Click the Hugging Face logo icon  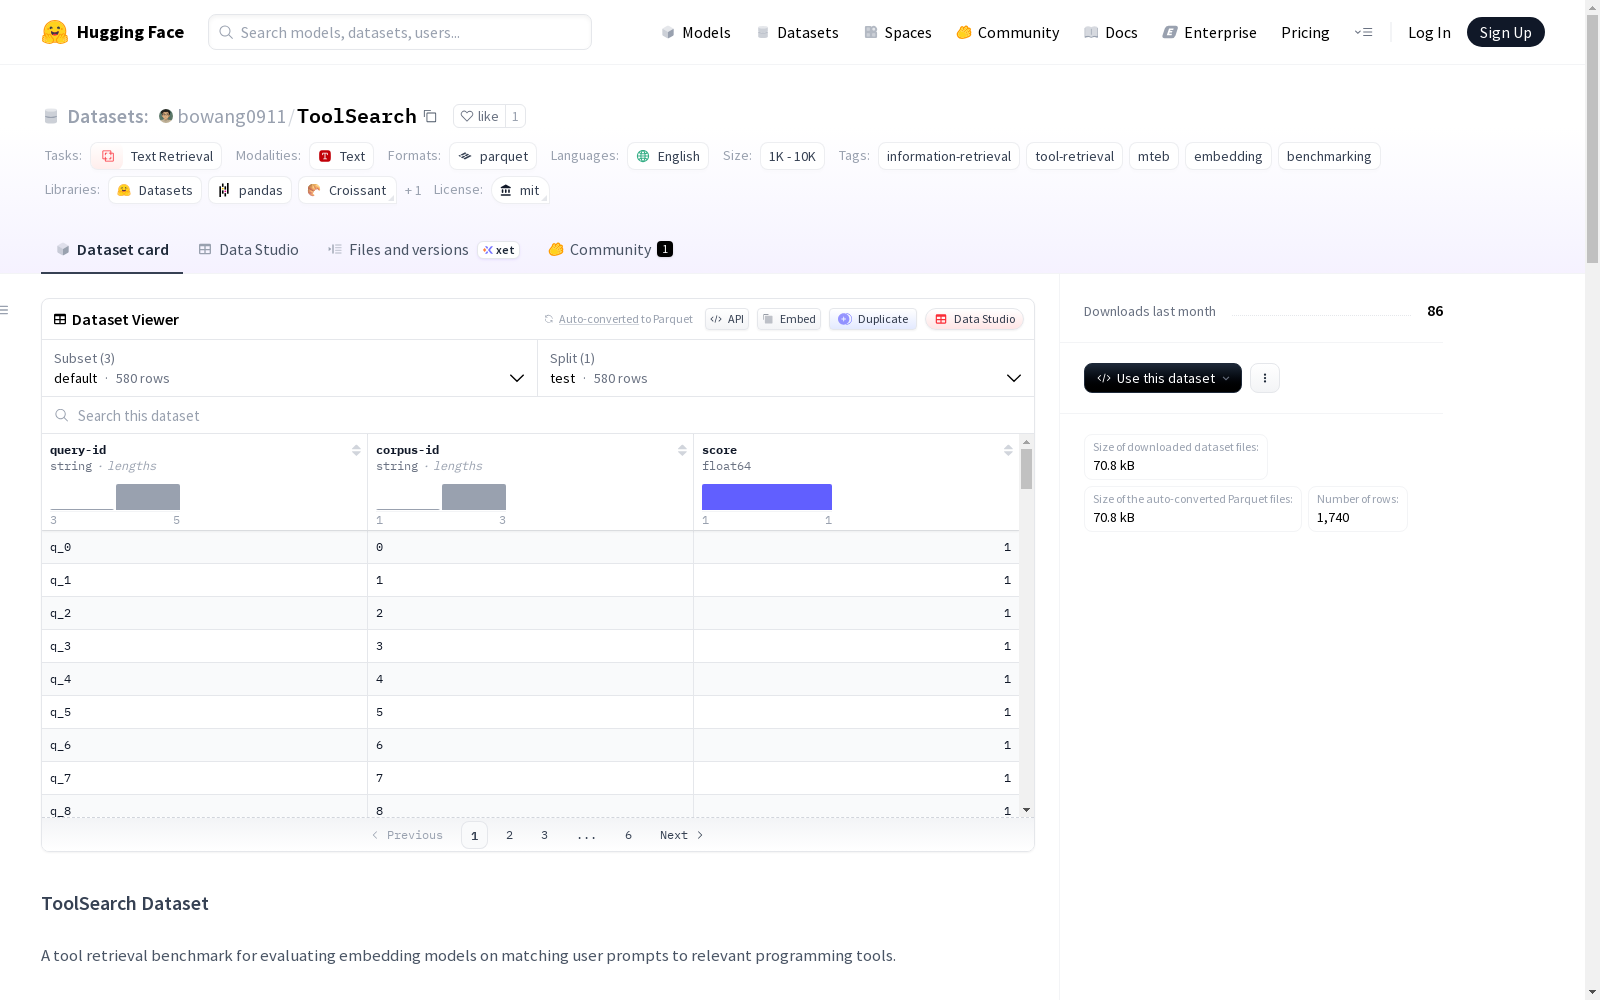55,32
